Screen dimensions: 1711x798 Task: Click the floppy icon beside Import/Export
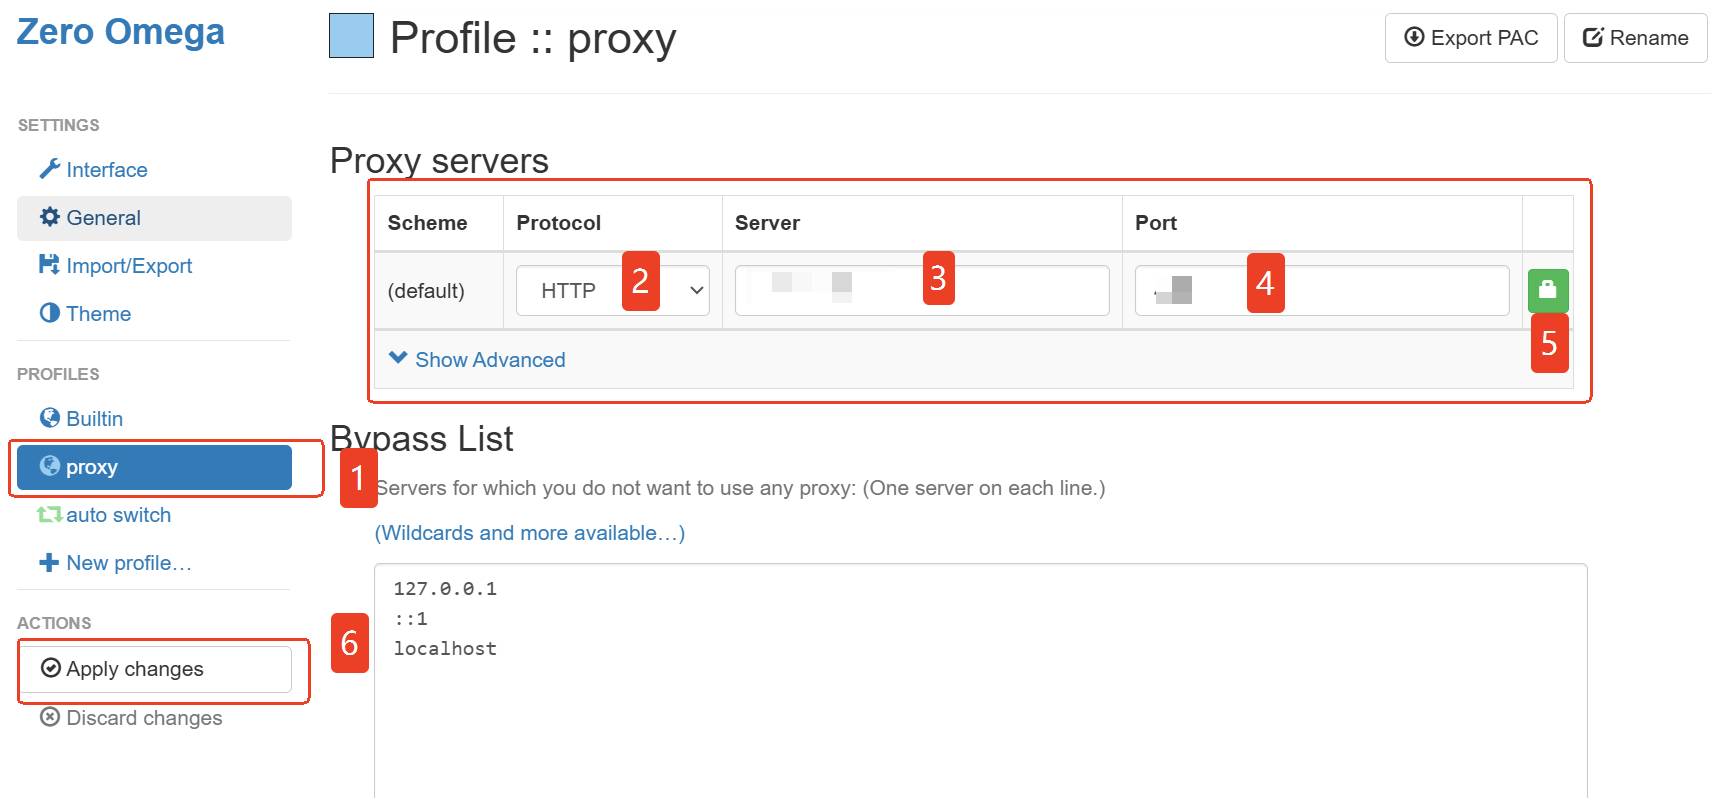tap(49, 264)
